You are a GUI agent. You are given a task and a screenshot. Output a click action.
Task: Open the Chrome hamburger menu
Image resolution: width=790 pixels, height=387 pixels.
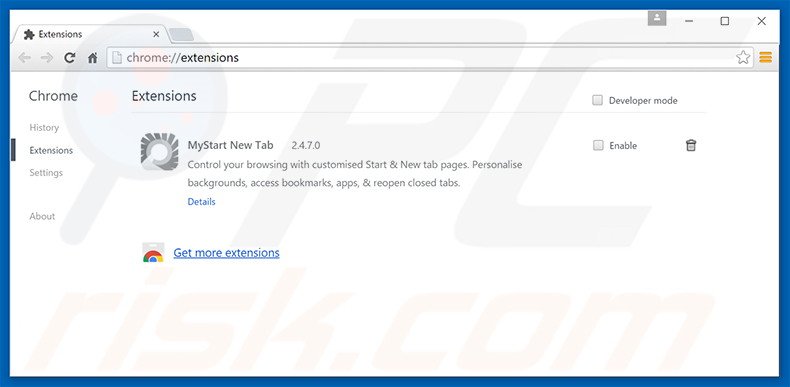click(765, 57)
